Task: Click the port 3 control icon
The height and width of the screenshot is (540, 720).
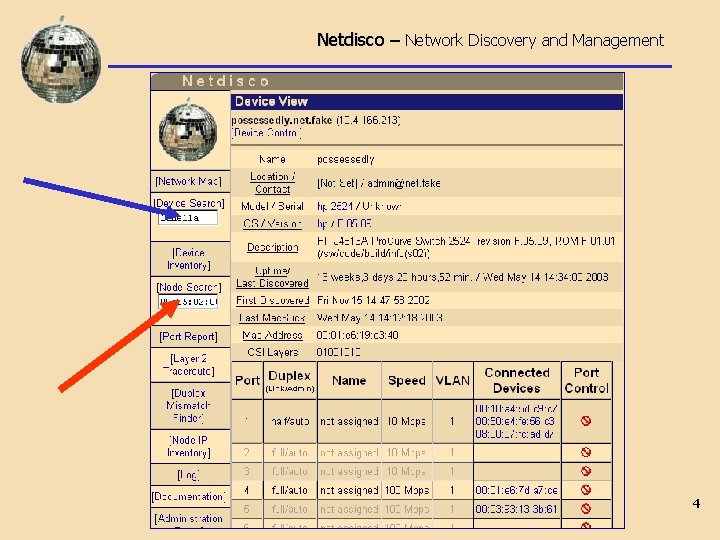Action: (x=586, y=471)
